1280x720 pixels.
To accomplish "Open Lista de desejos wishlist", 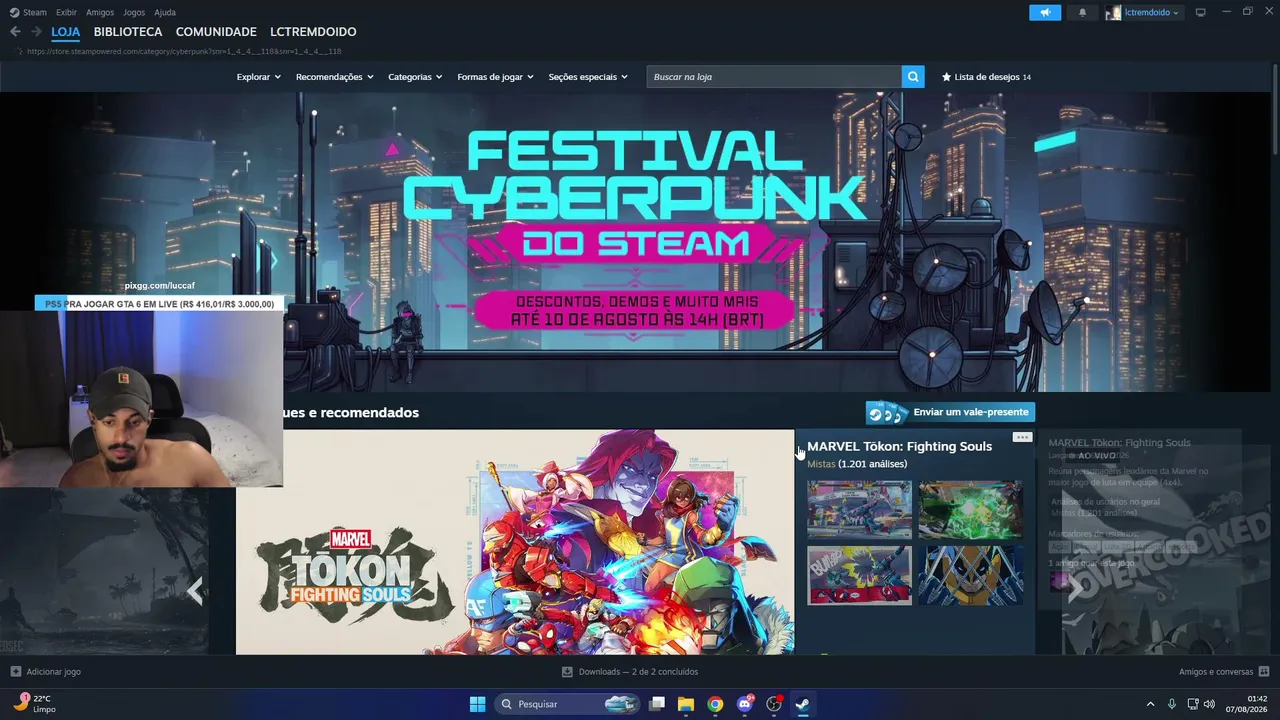I will click(986, 77).
